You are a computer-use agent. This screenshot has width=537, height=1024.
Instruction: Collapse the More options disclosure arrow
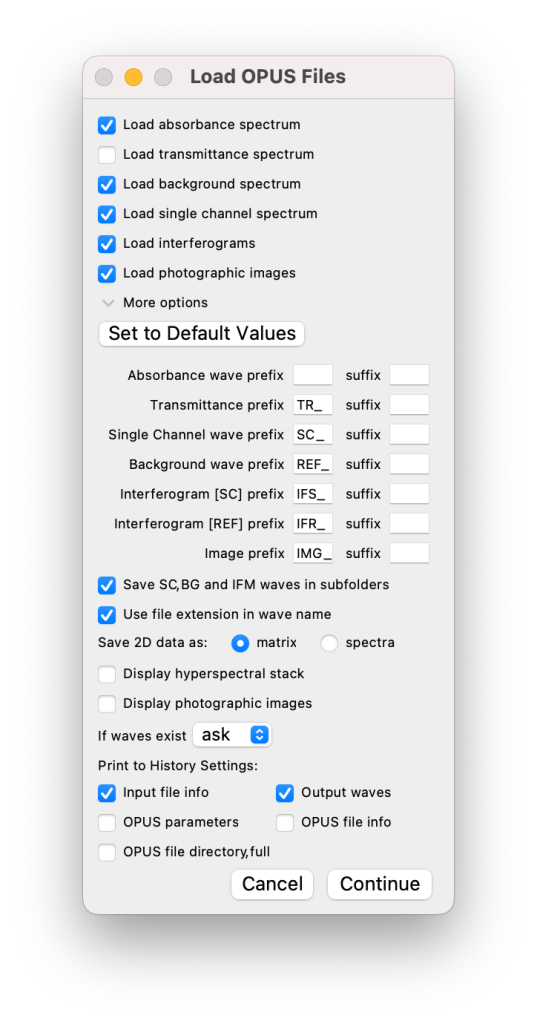108,303
